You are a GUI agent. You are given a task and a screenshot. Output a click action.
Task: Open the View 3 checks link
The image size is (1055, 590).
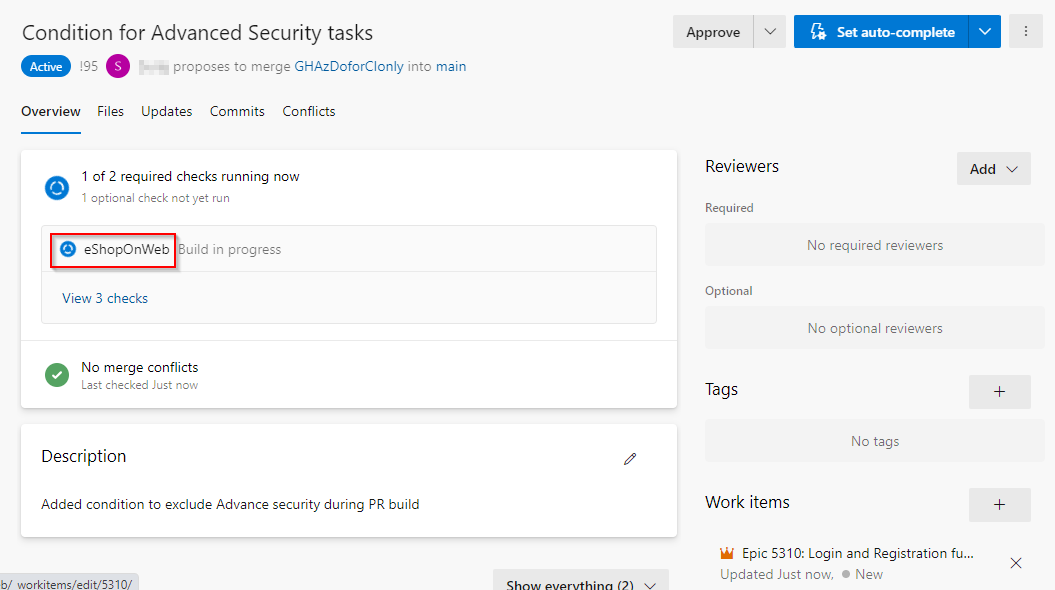pyautogui.click(x=105, y=298)
